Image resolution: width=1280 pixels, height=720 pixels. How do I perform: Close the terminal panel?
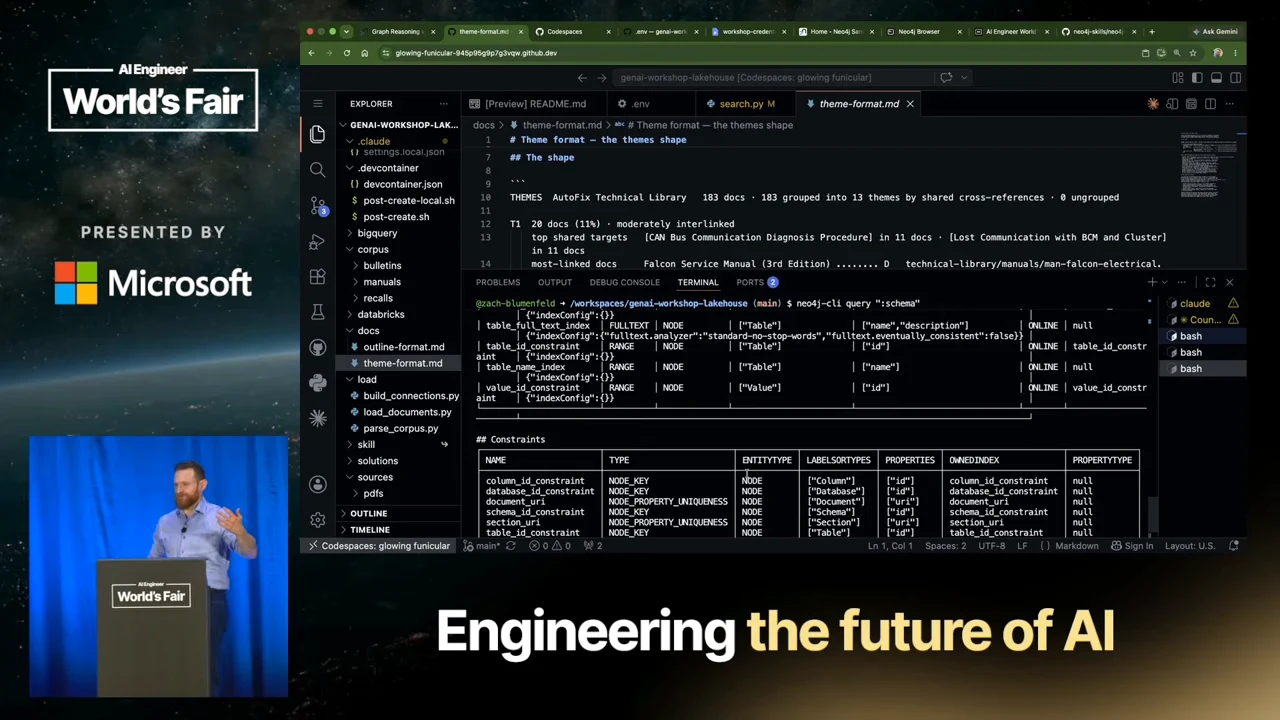(1229, 282)
